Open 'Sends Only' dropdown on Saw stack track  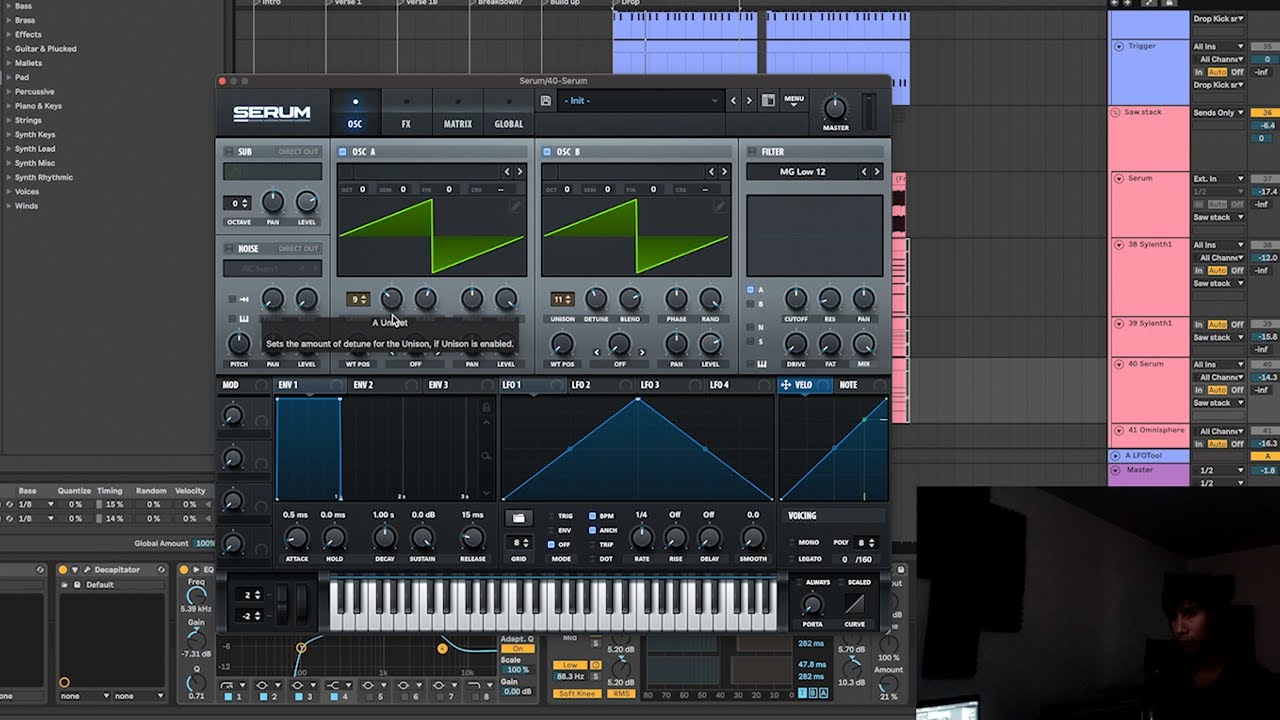(x=1218, y=113)
